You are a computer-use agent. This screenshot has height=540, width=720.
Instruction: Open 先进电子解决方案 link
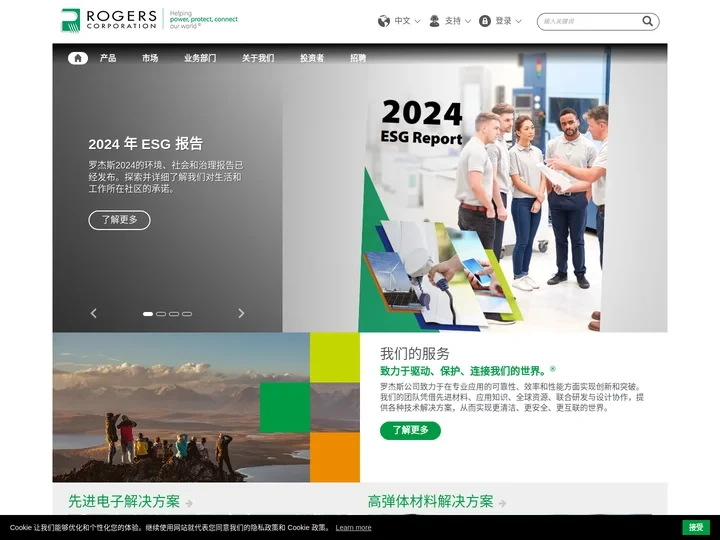pos(124,501)
